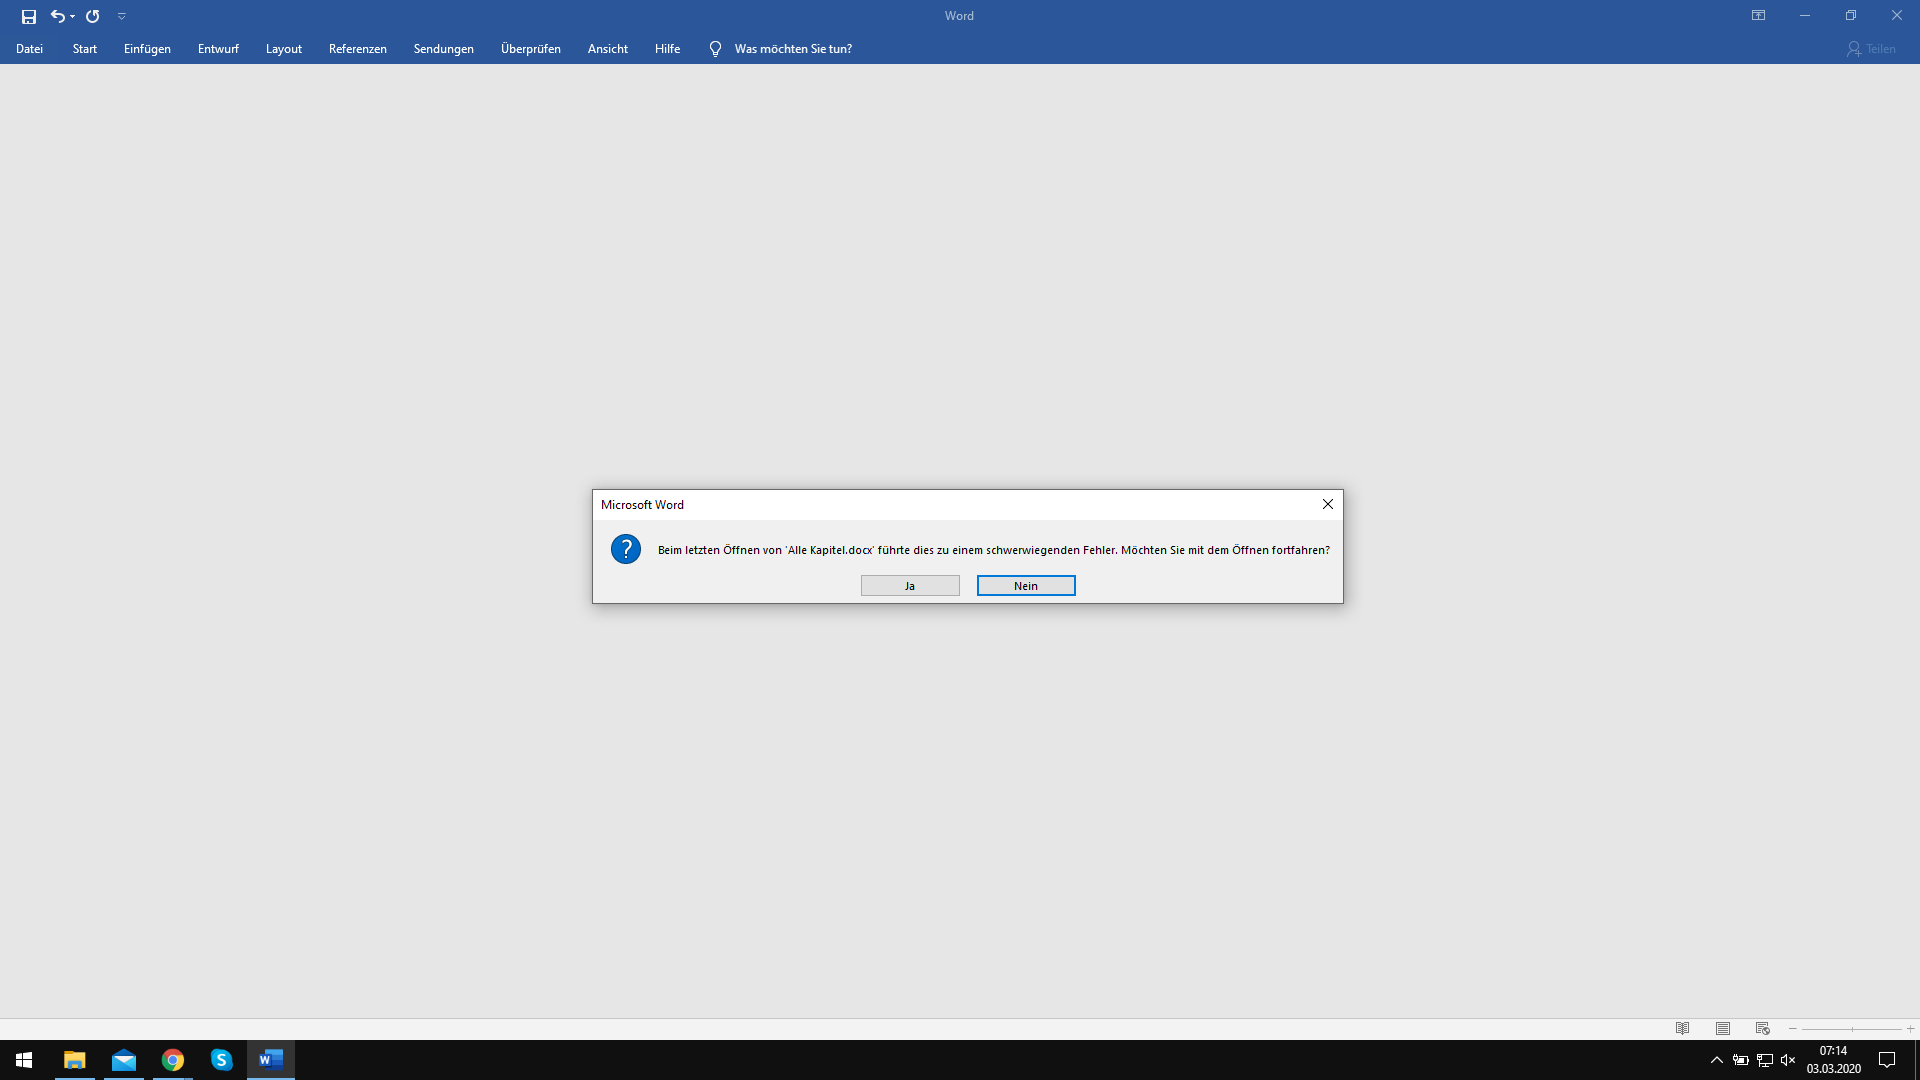Image resolution: width=1920 pixels, height=1080 pixels.
Task: Click the zoom in plus button
Action: tap(1910, 1029)
